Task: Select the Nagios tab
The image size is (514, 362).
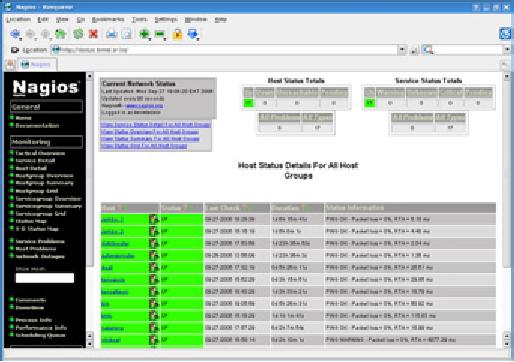Action: point(37,64)
